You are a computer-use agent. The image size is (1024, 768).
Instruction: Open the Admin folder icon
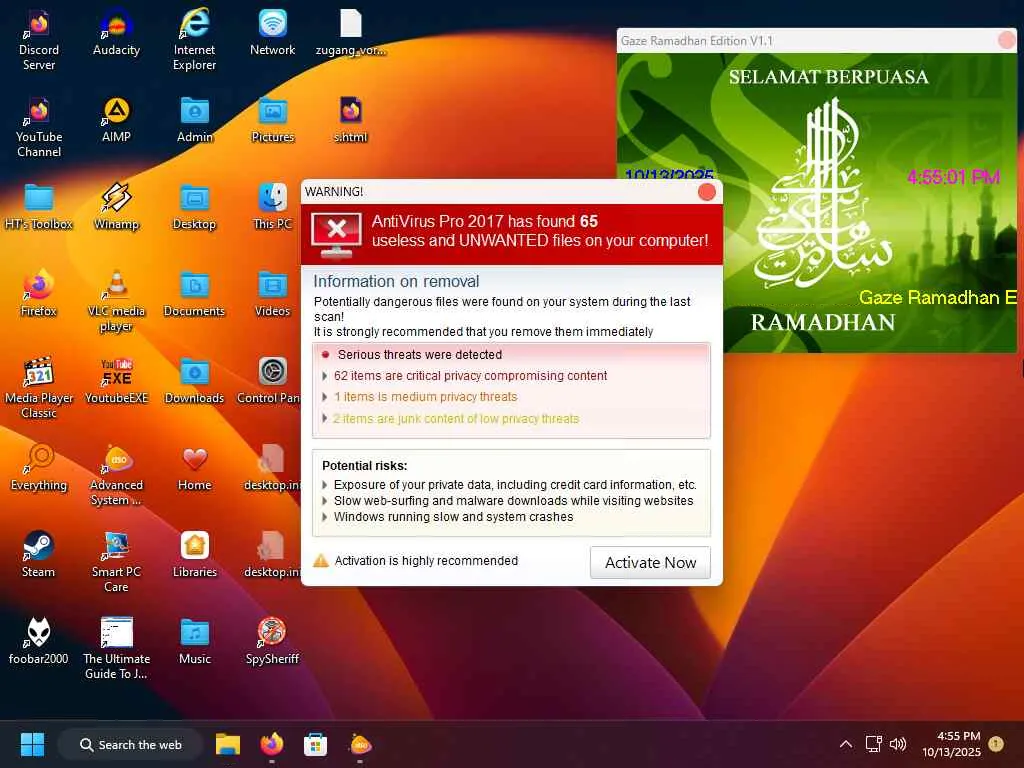tap(195, 120)
